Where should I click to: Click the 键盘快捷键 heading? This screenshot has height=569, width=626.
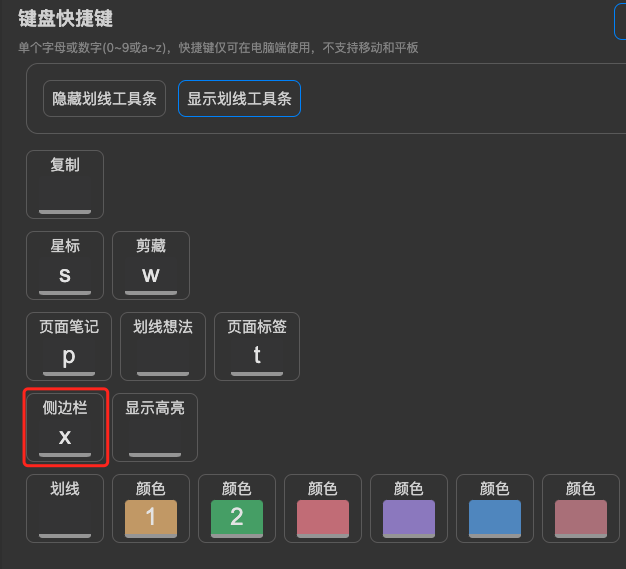tap(65, 18)
